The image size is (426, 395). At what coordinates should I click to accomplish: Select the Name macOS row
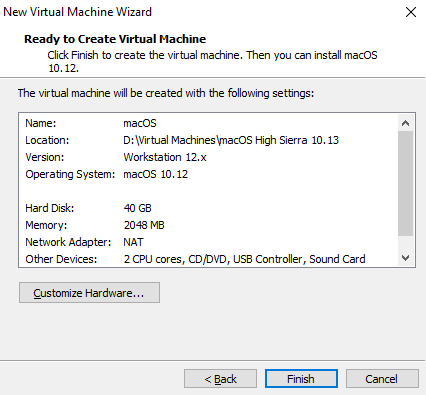(x=208, y=123)
